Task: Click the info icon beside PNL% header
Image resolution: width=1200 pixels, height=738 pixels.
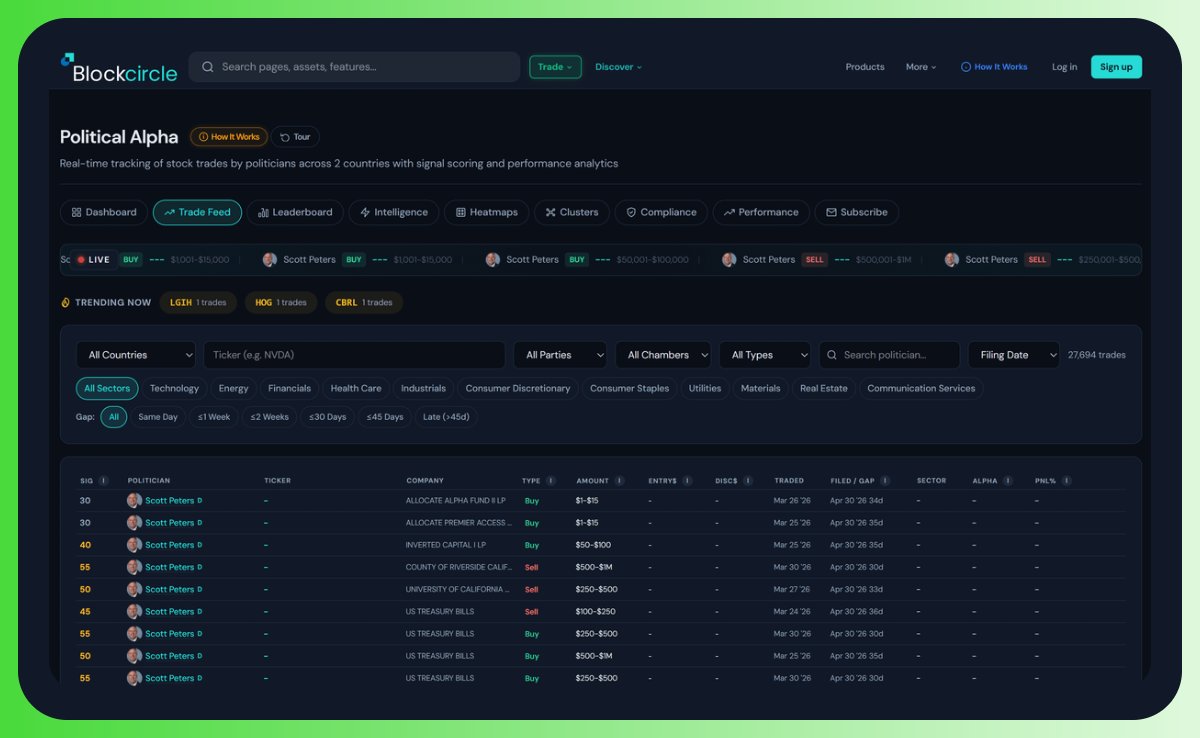Action: coord(1067,481)
